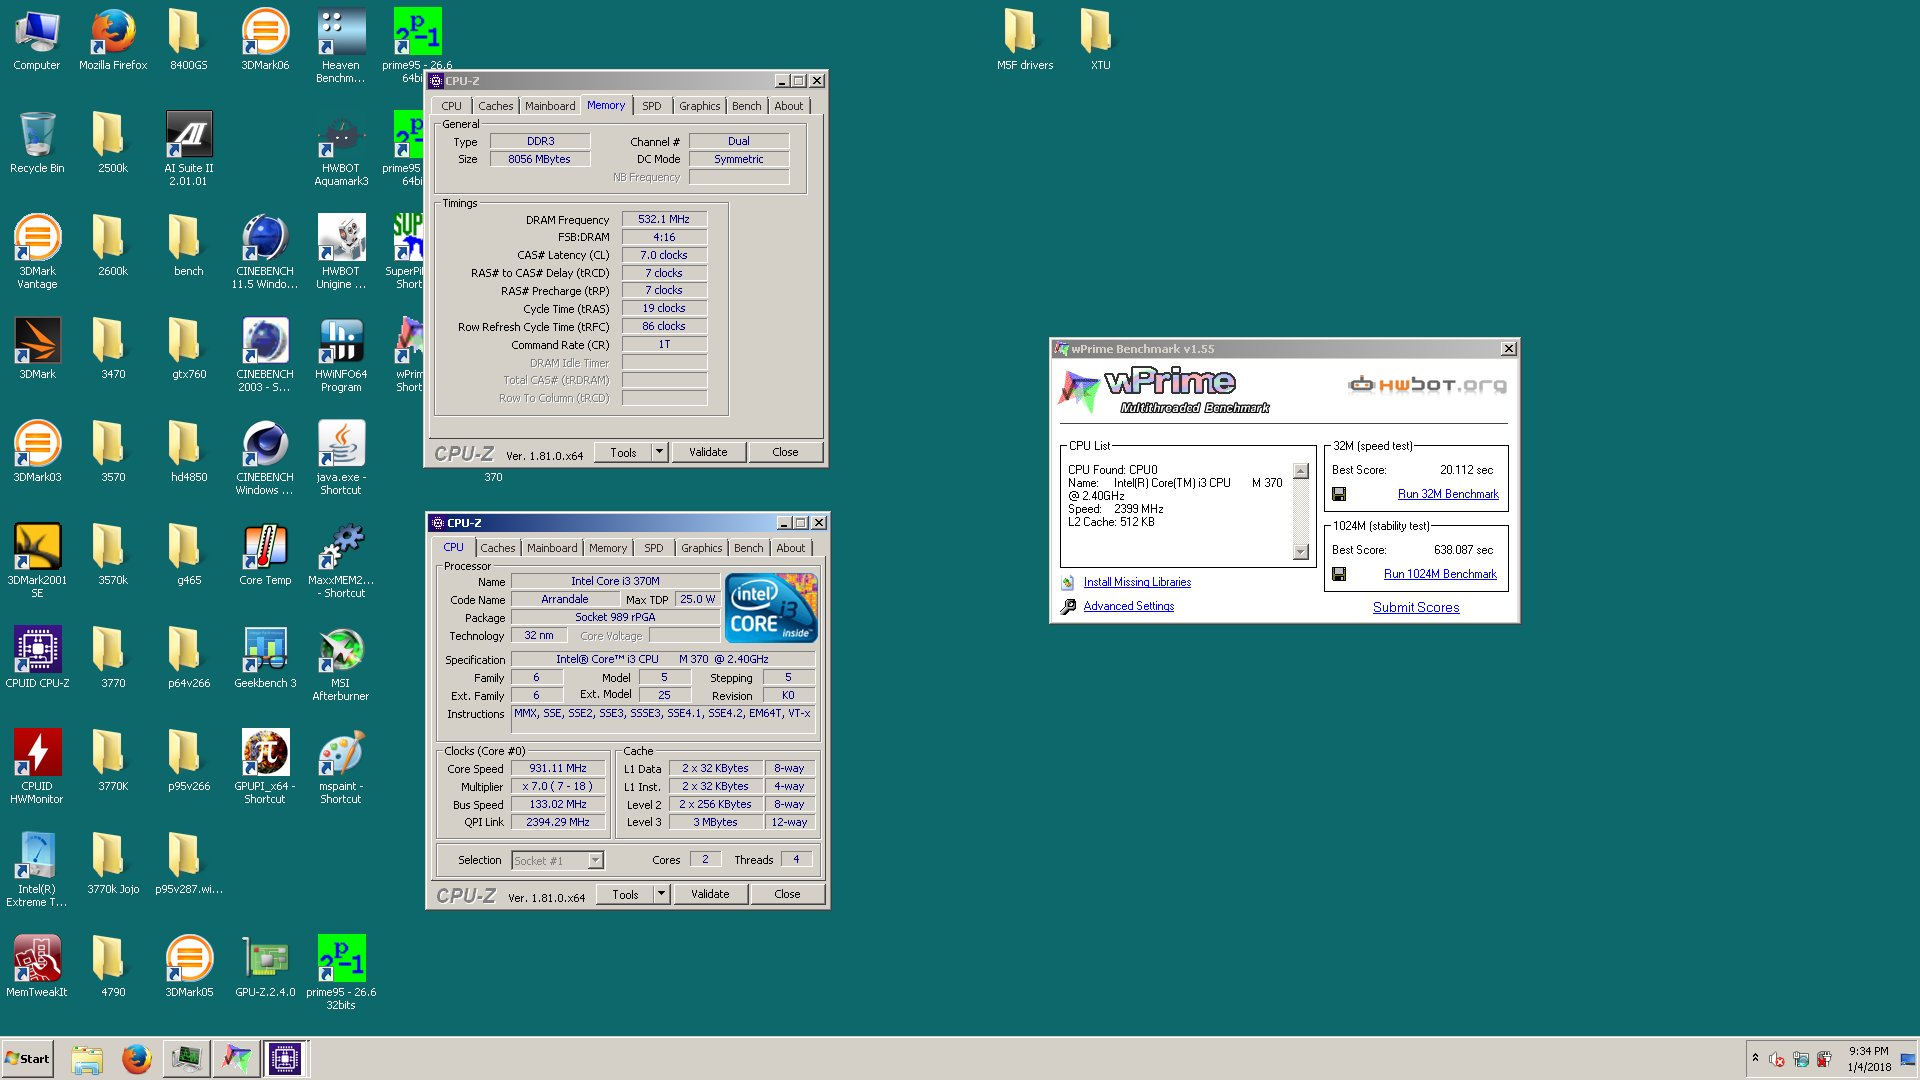The width and height of the screenshot is (1920, 1080).
Task: Open Firefox from the taskbar
Action: click(137, 1059)
